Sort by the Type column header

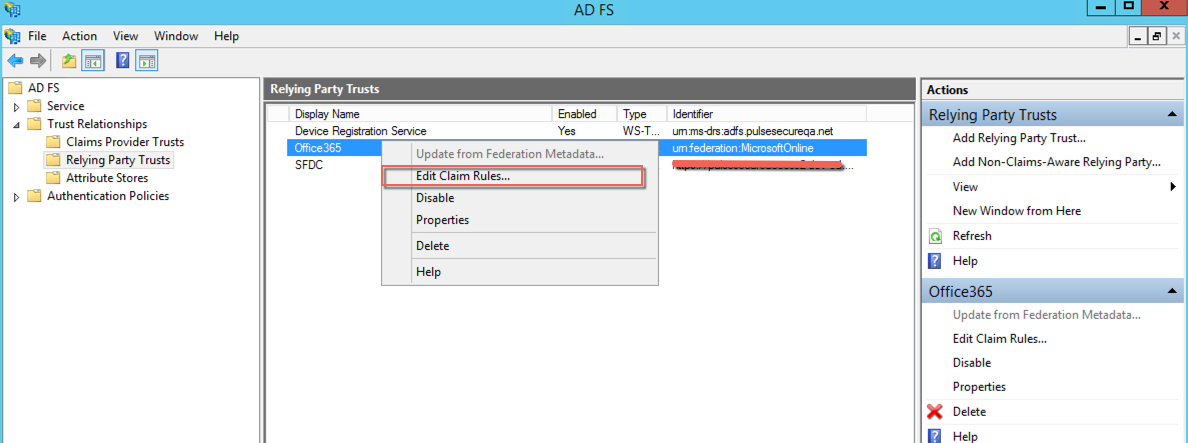(x=641, y=114)
